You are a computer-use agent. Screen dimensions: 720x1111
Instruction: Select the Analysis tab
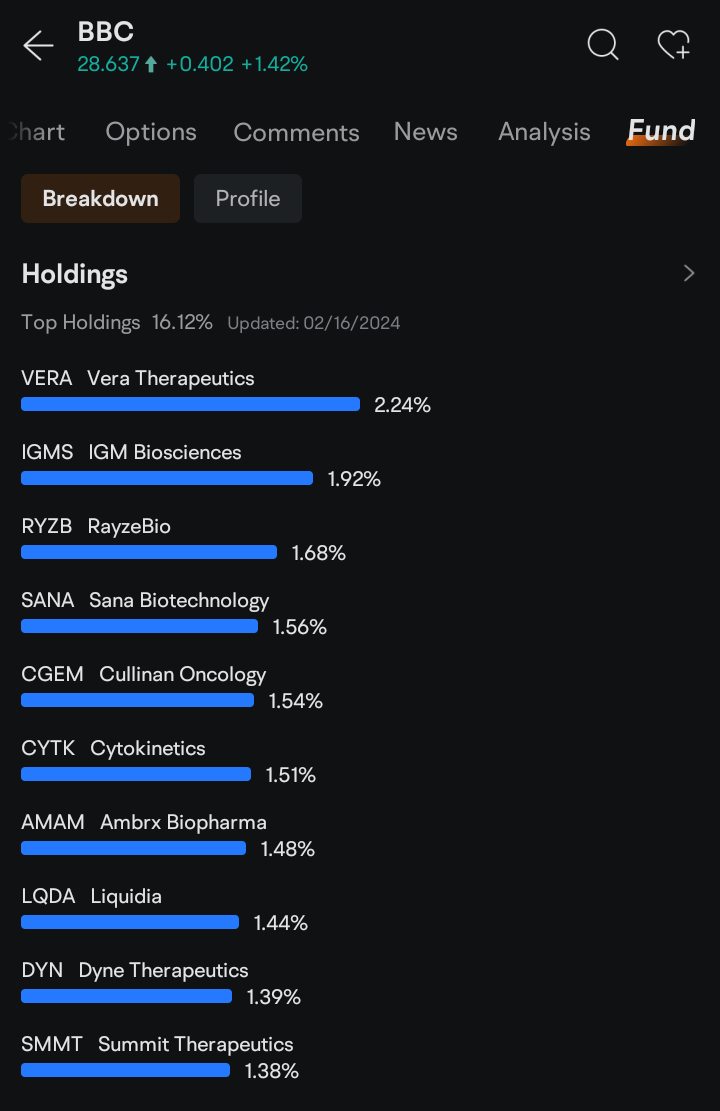tap(544, 132)
